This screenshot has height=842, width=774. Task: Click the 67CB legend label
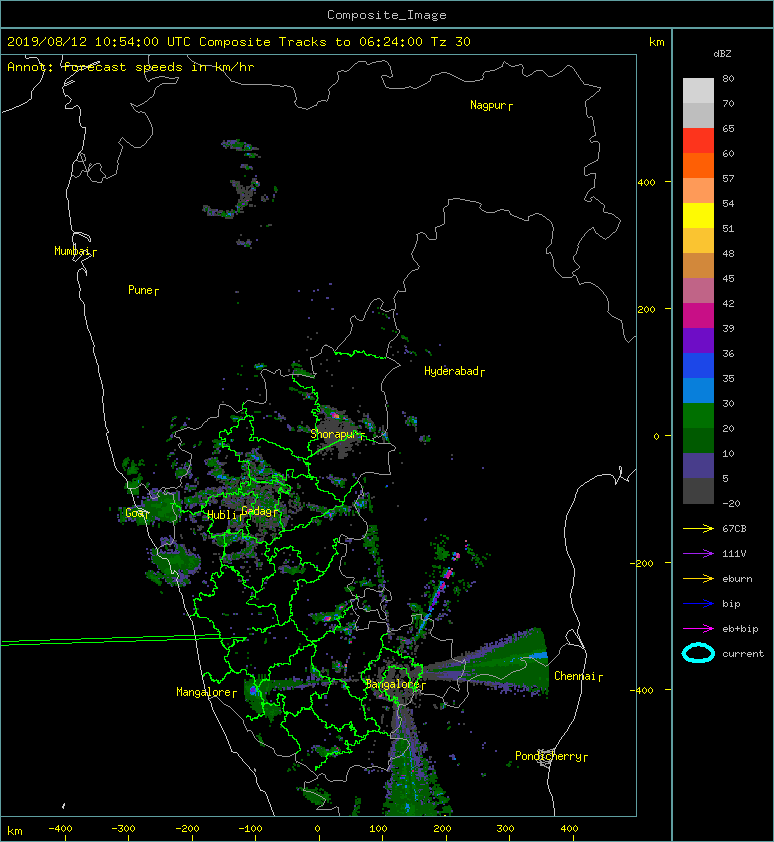click(734, 528)
